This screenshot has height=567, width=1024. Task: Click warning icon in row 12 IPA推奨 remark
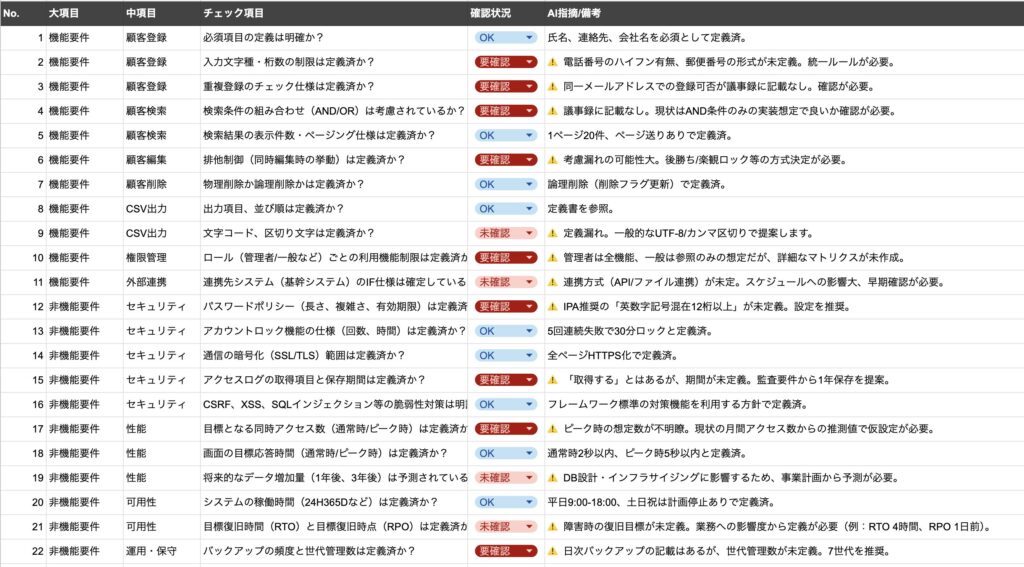(x=552, y=306)
